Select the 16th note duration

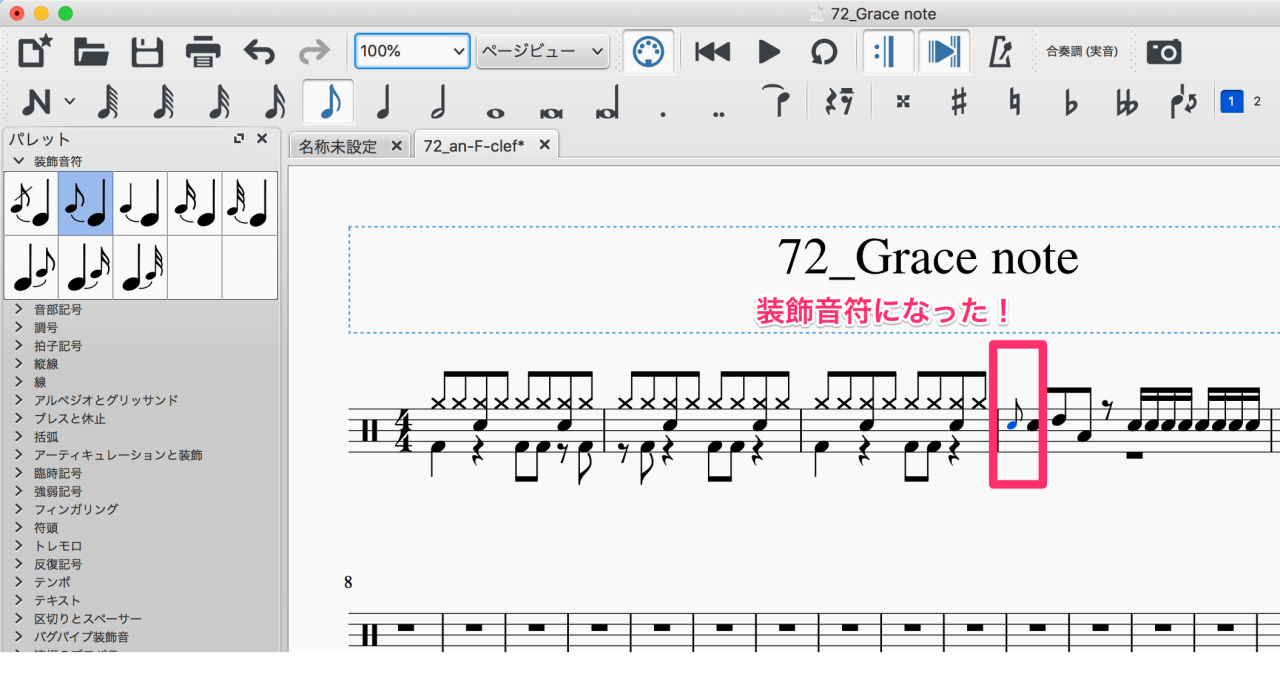click(273, 102)
